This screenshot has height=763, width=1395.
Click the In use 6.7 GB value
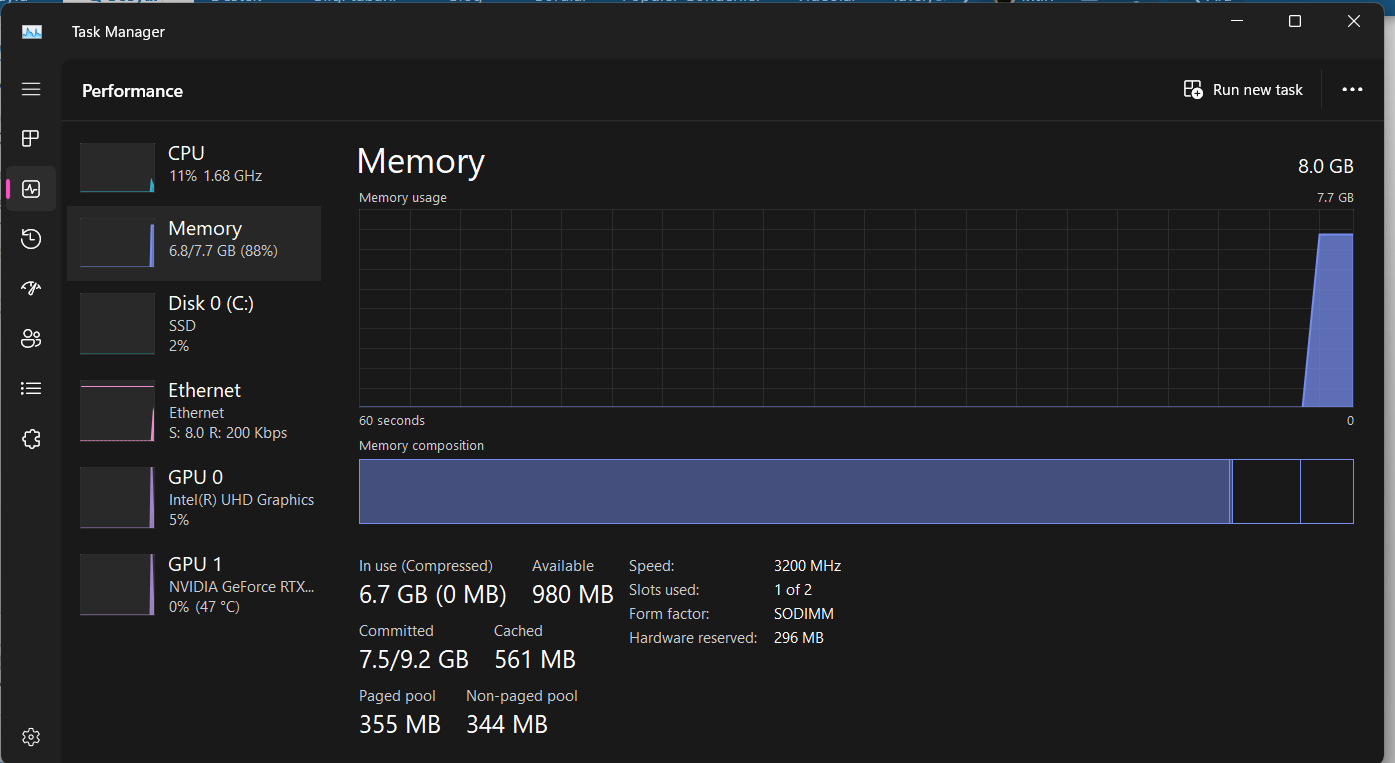(x=432, y=594)
